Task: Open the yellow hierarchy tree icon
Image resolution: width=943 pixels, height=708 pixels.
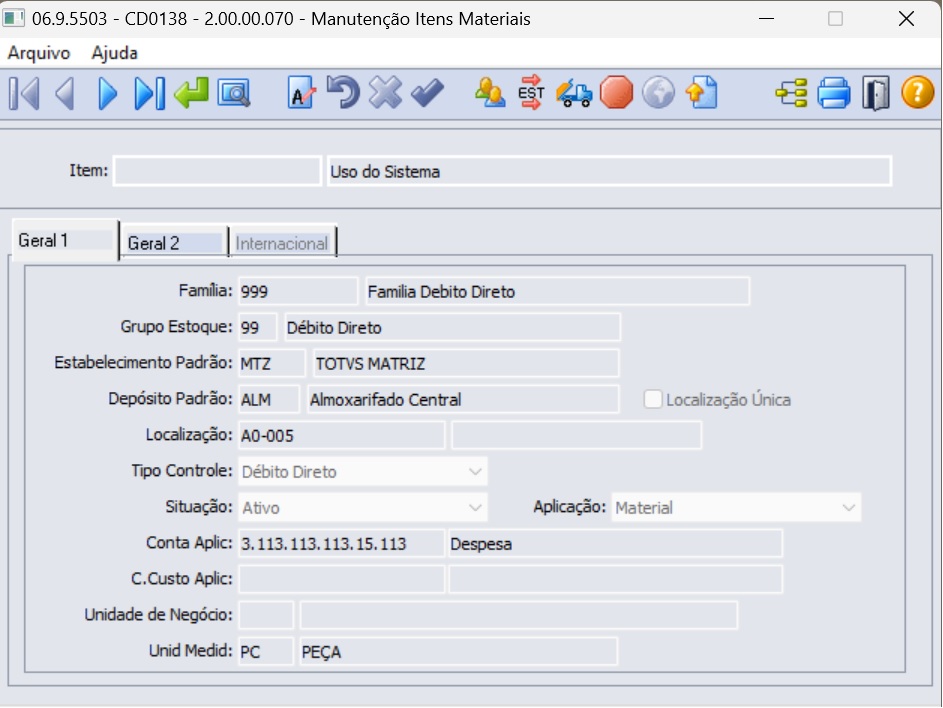Action: 791,93
